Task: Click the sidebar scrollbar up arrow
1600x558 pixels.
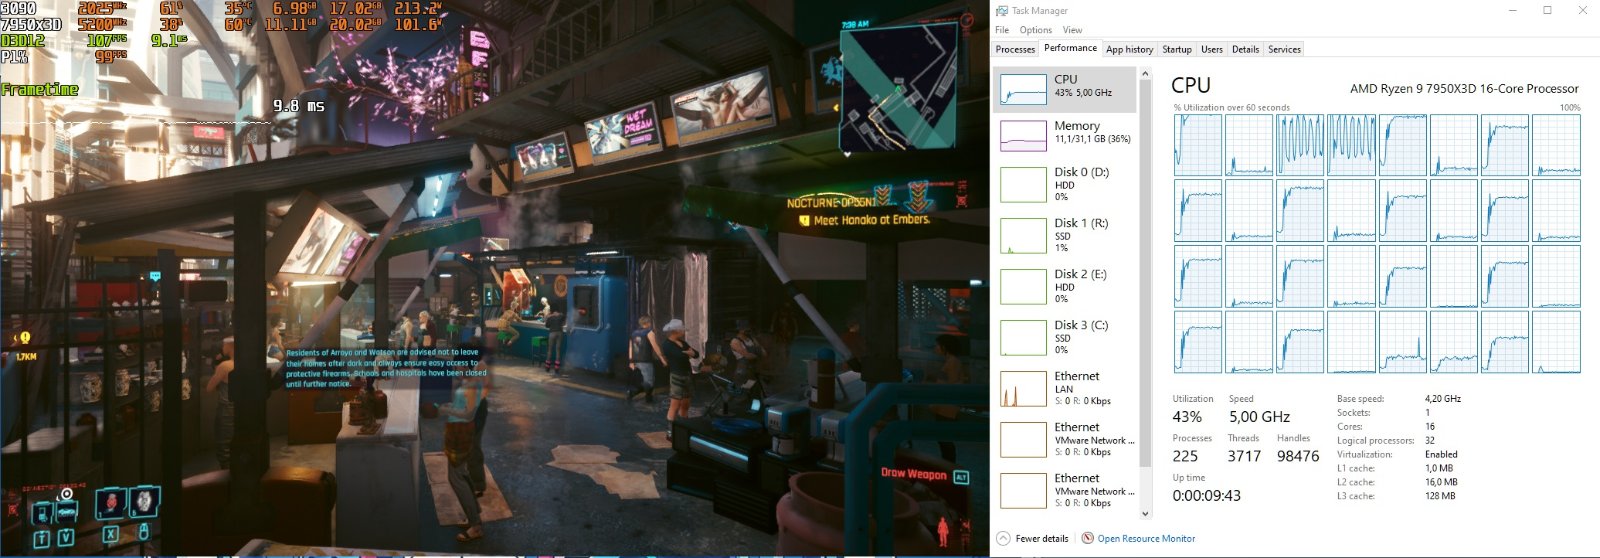Action: (x=1146, y=72)
